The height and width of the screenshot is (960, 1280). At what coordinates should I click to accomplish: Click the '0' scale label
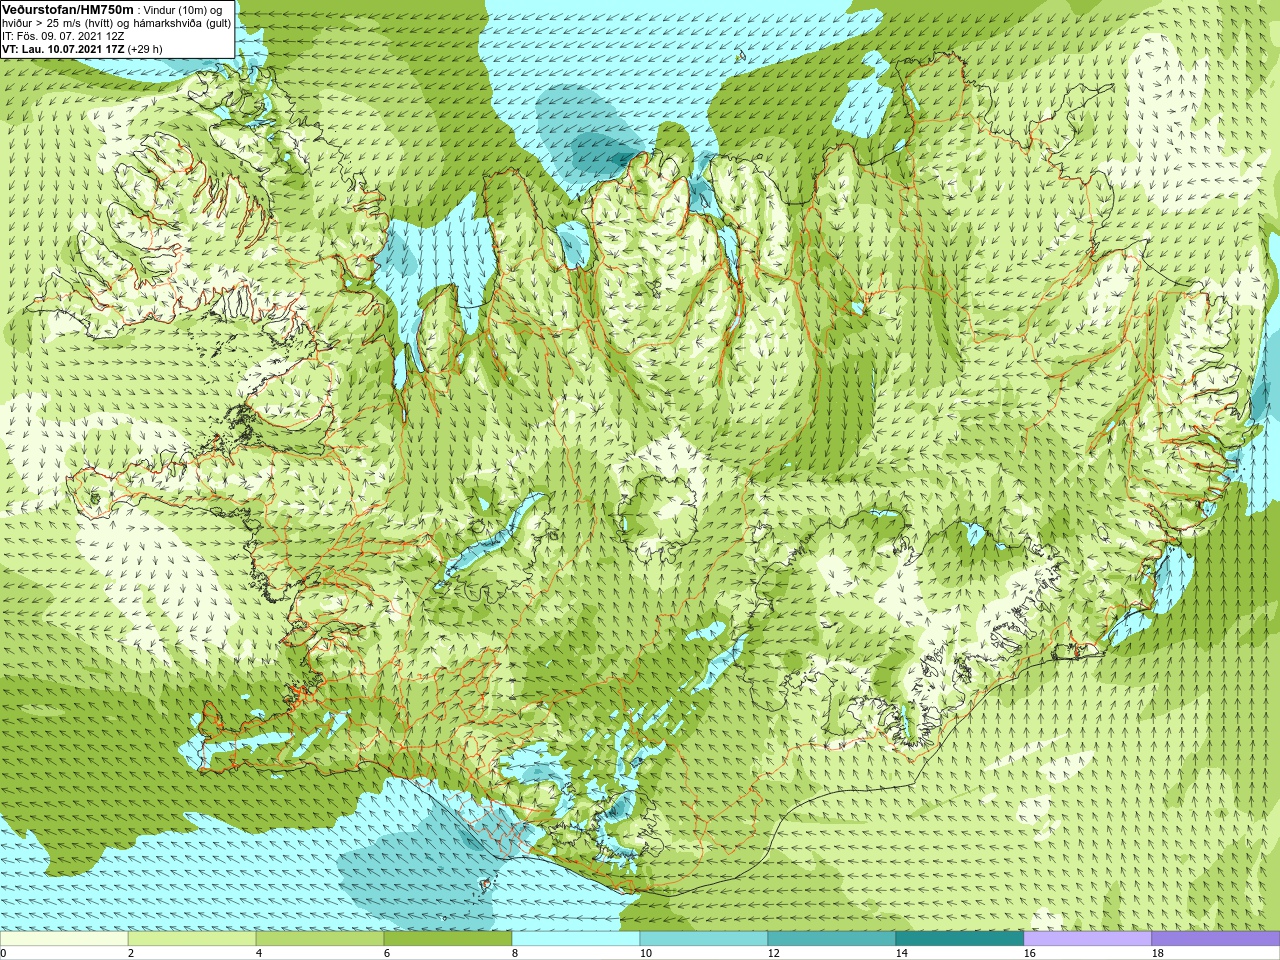(x=4, y=953)
